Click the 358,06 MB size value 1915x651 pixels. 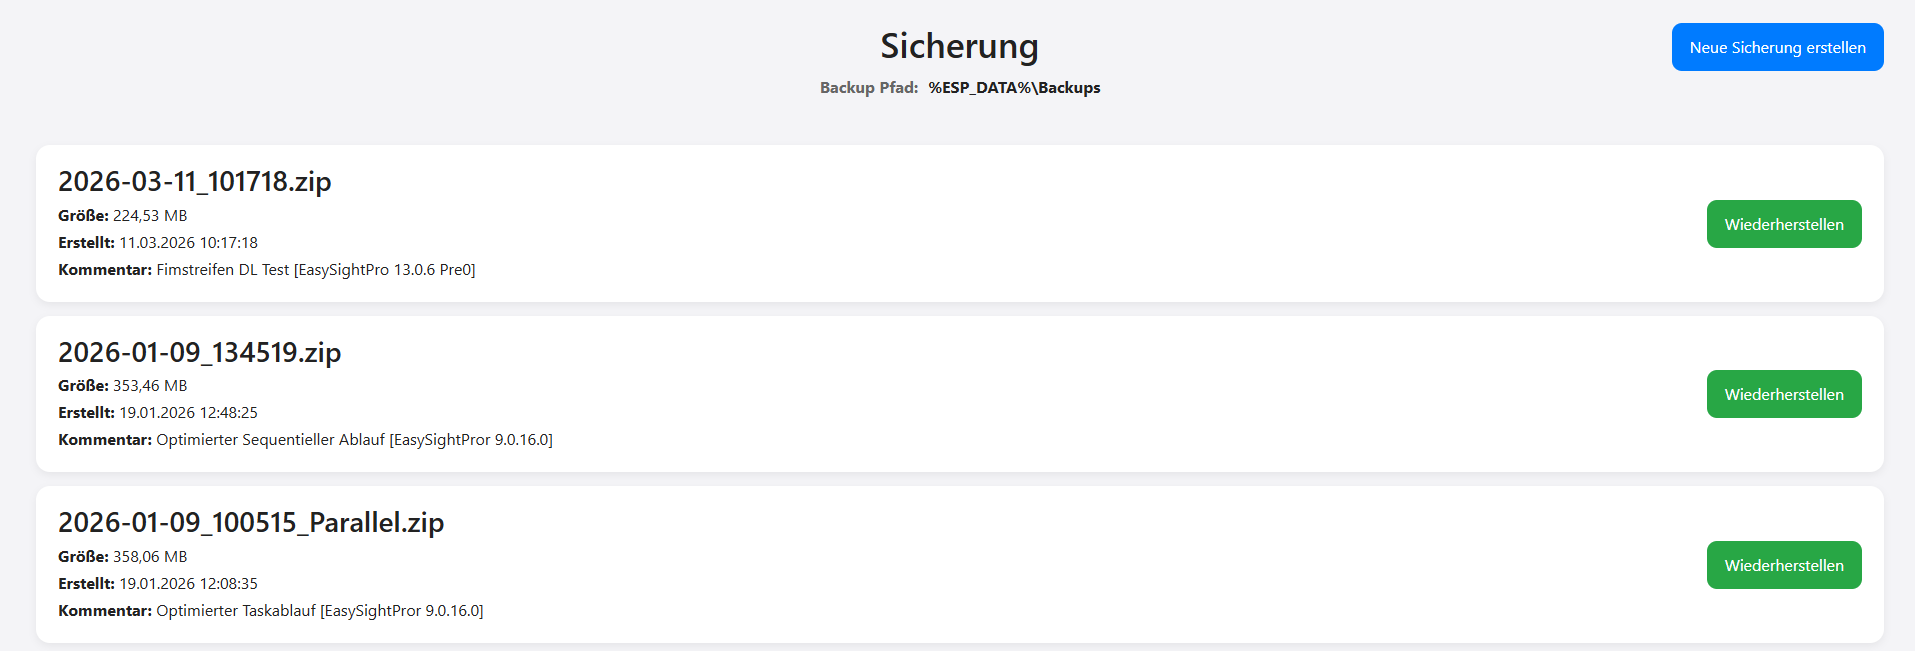click(x=150, y=557)
